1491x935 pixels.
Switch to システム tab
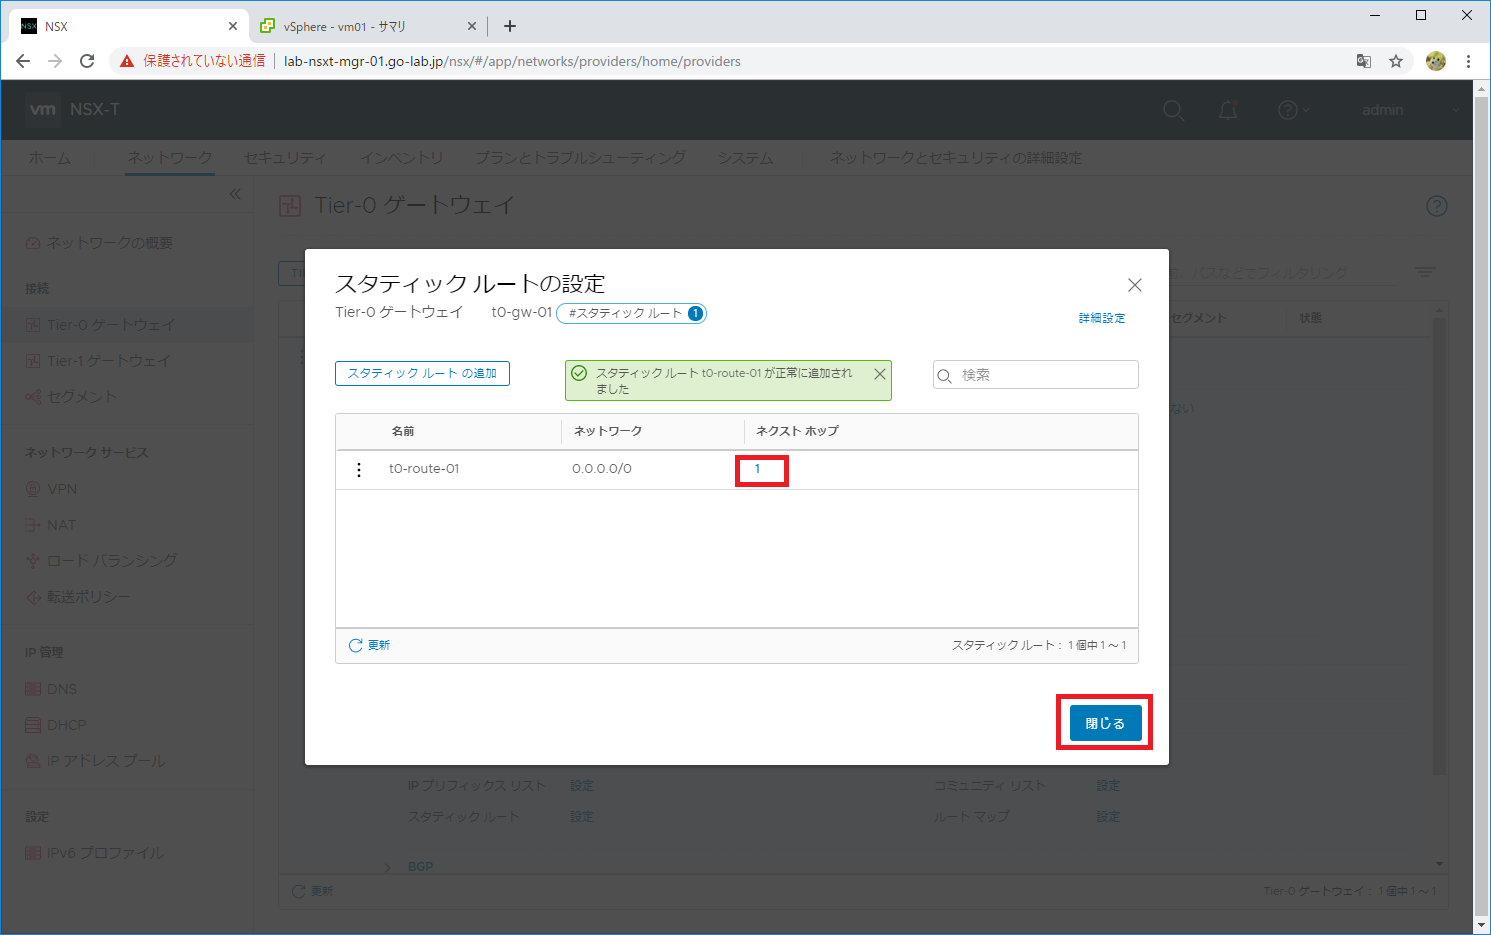click(745, 158)
